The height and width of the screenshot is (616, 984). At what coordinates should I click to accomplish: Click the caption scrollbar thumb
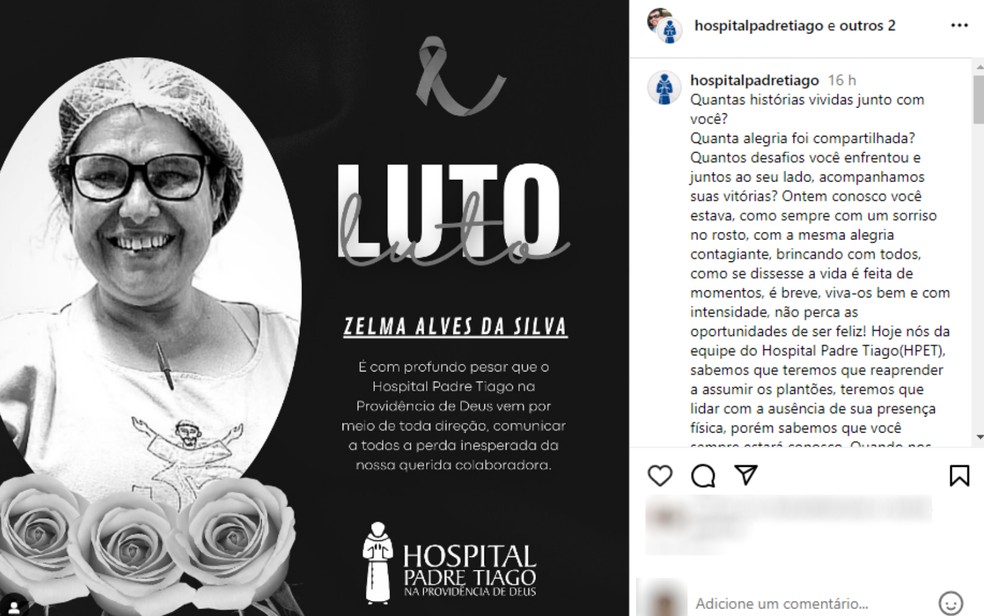(x=978, y=98)
